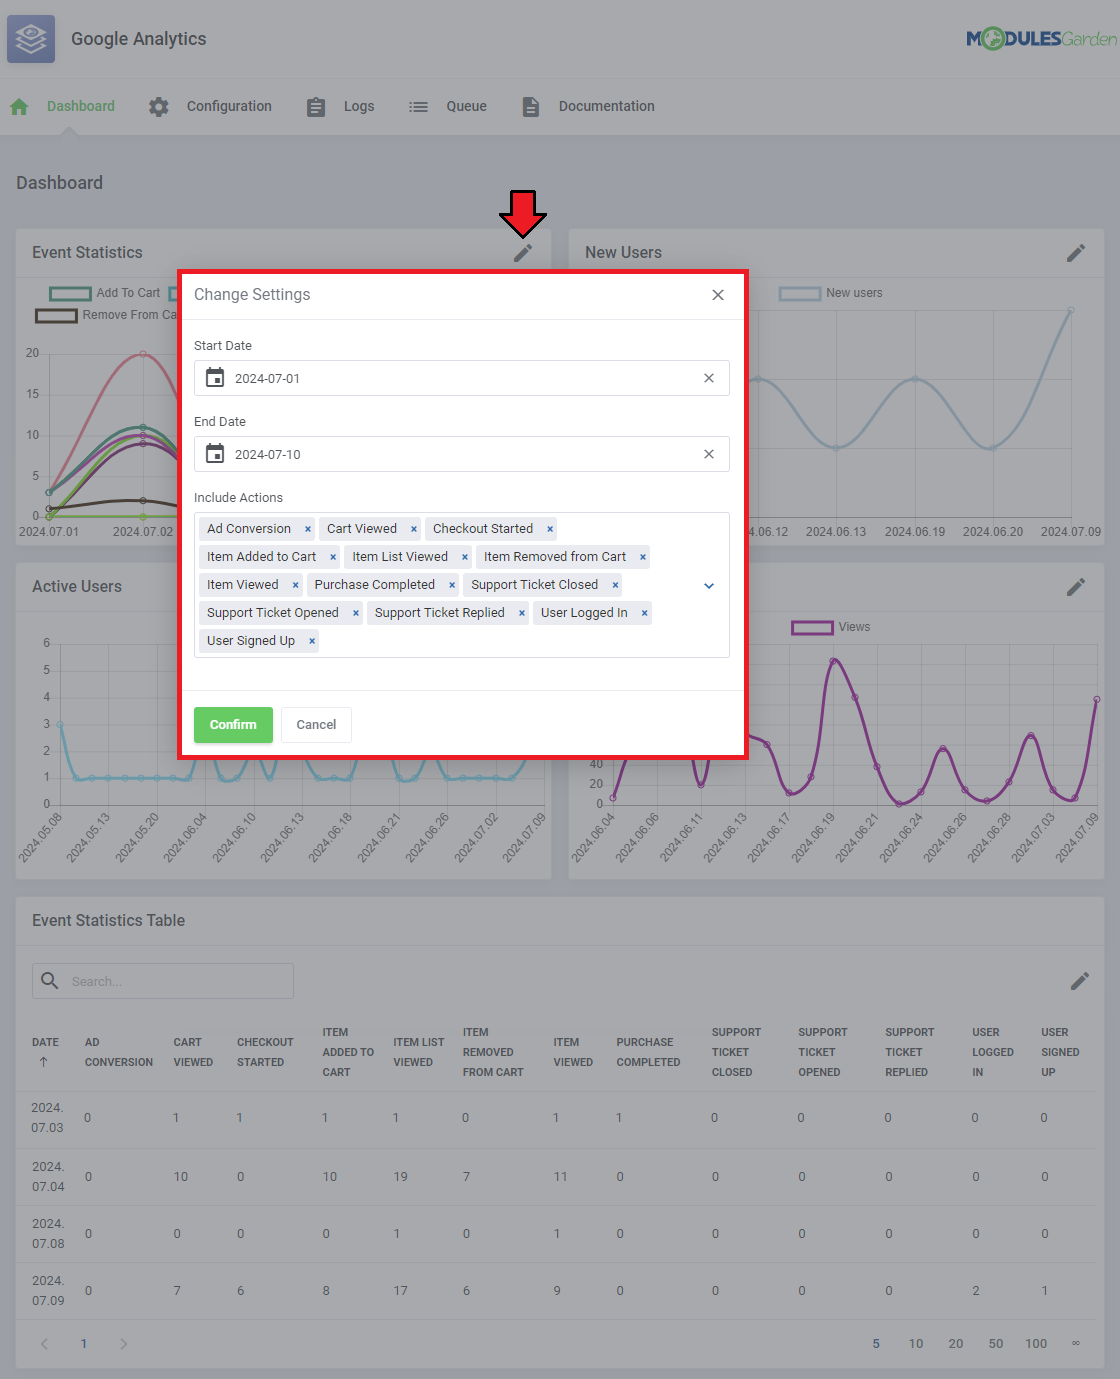Remove the Checkout Started tag
1120x1379 pixels.
(x=550, y=529)
